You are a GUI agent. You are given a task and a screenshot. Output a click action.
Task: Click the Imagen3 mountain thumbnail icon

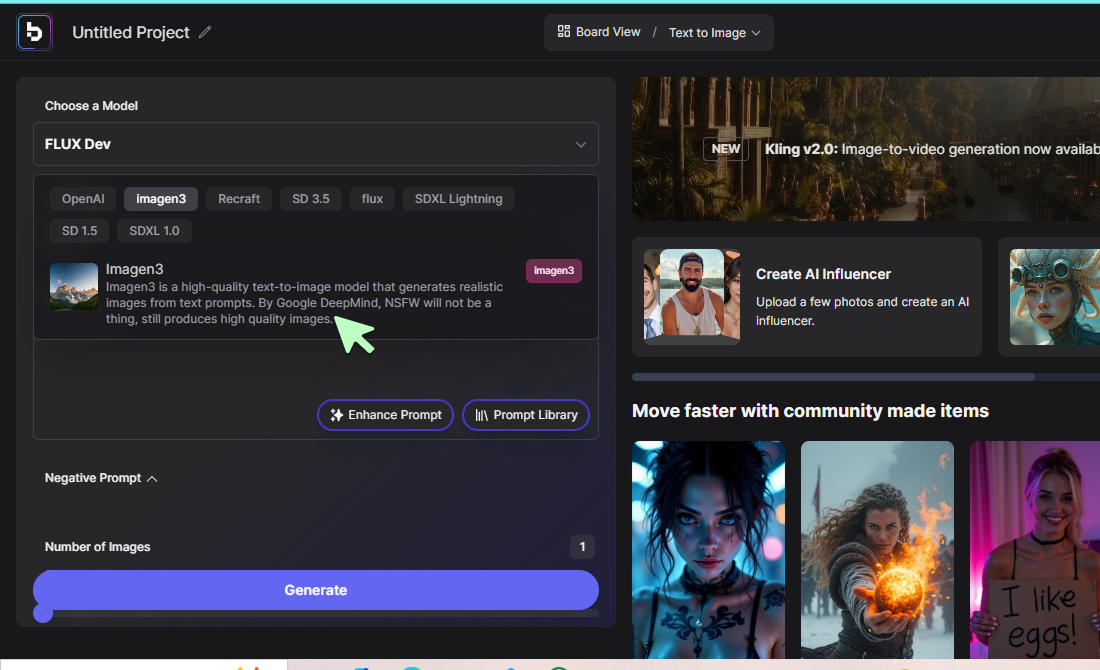74,287
